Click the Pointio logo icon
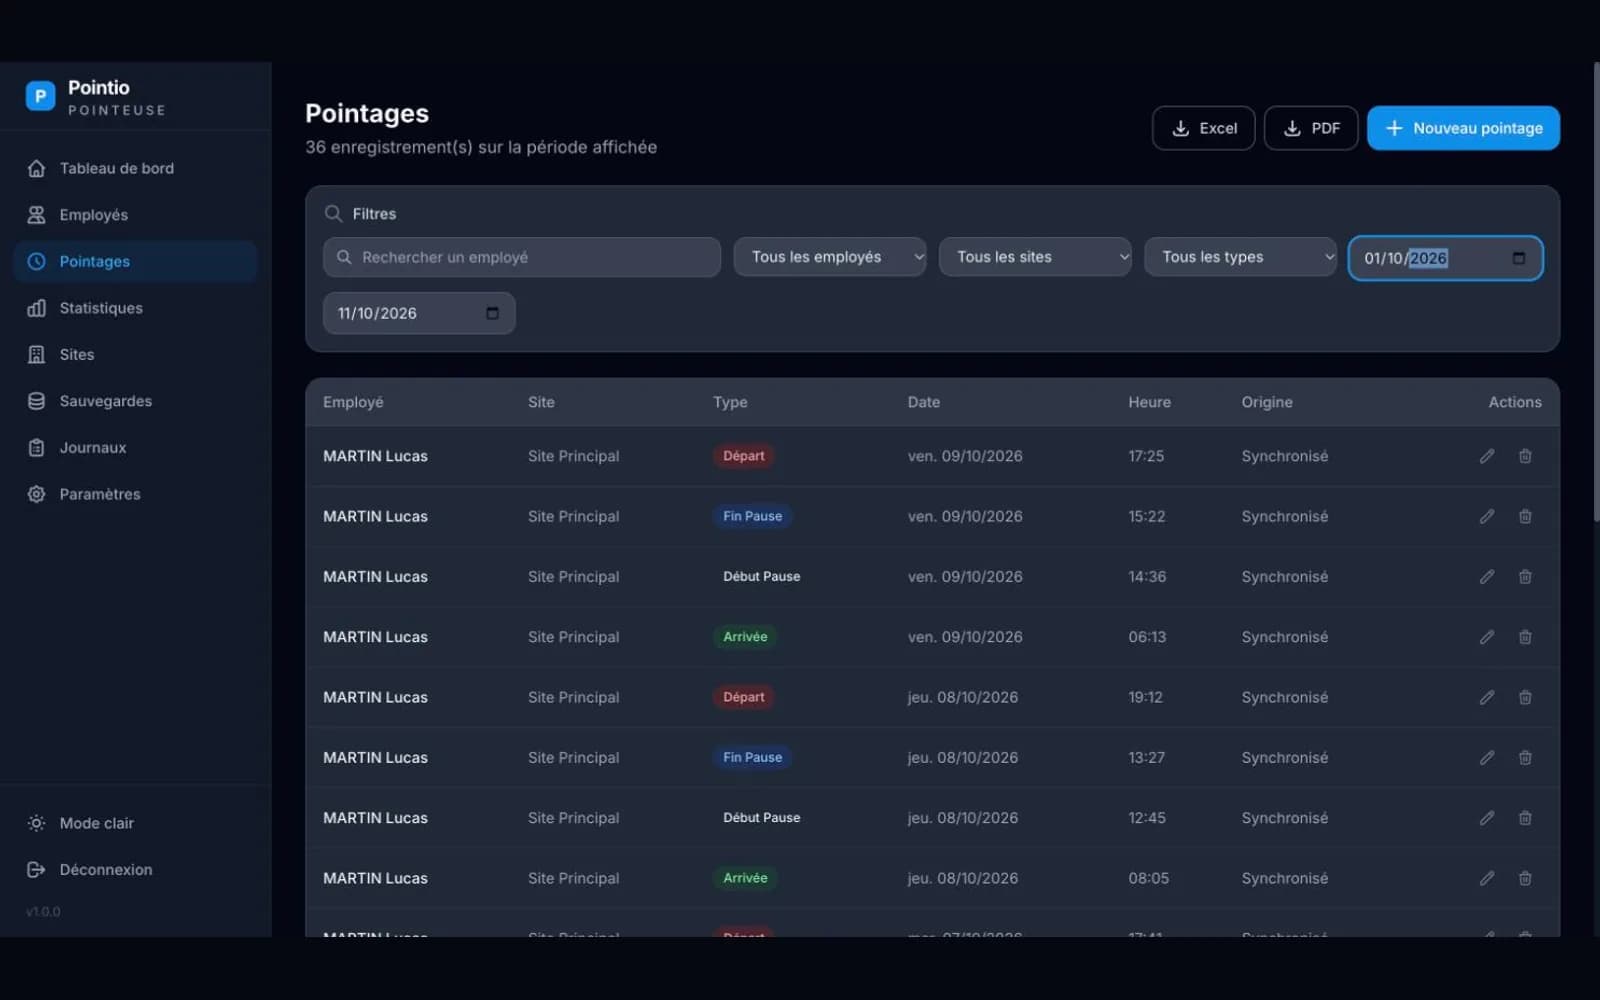1600x1000 pixels. [40, 96]
